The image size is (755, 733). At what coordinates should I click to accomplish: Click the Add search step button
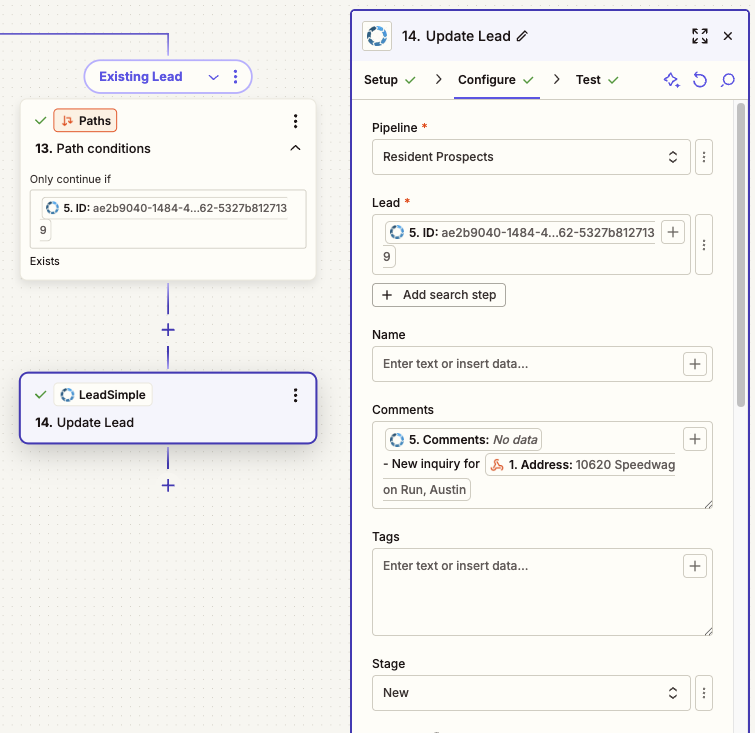439,295
